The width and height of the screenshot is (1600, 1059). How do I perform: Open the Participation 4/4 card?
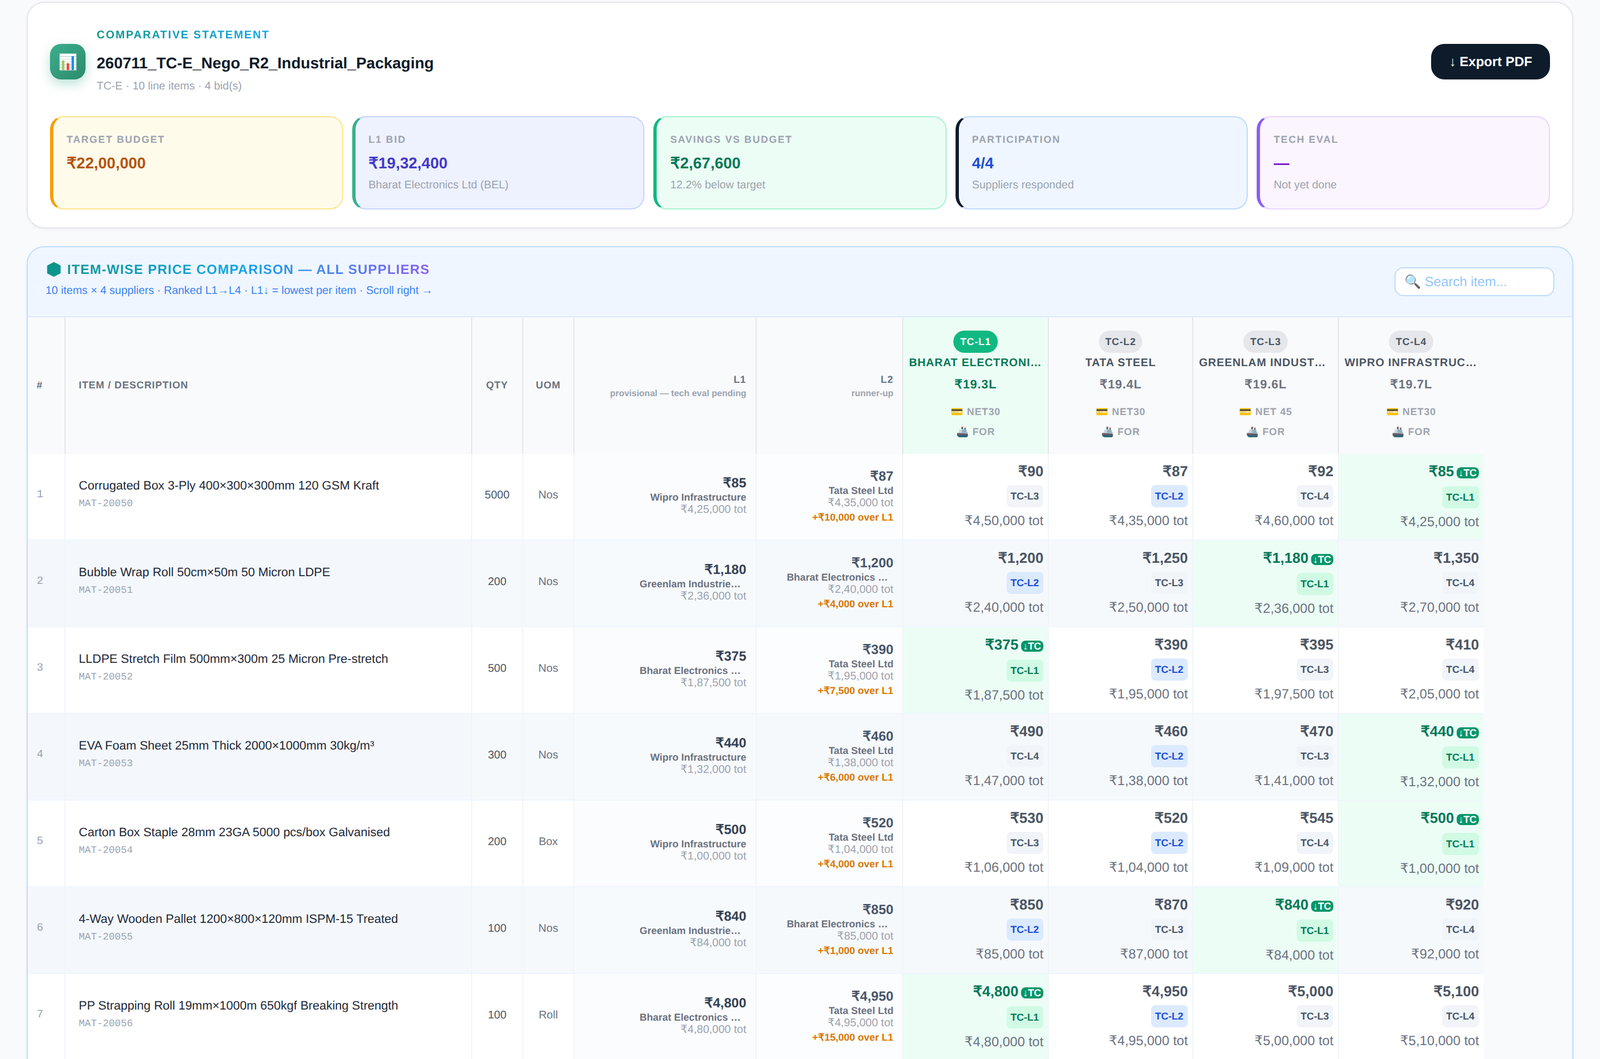click(x=1101, y=163)
